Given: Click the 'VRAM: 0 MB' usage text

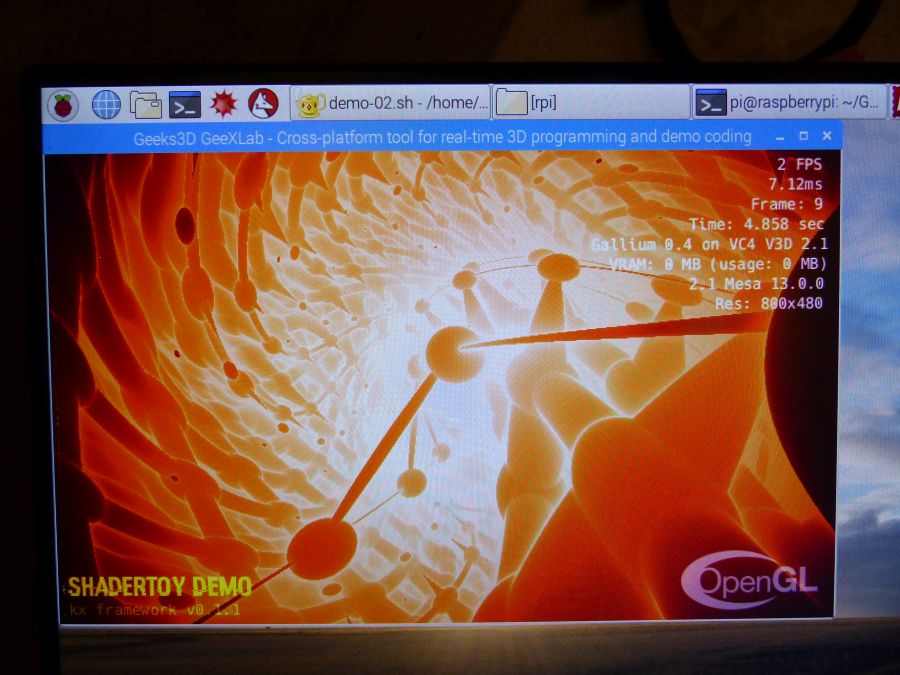Looking at the screenshot, I should (x=717, y=264).
